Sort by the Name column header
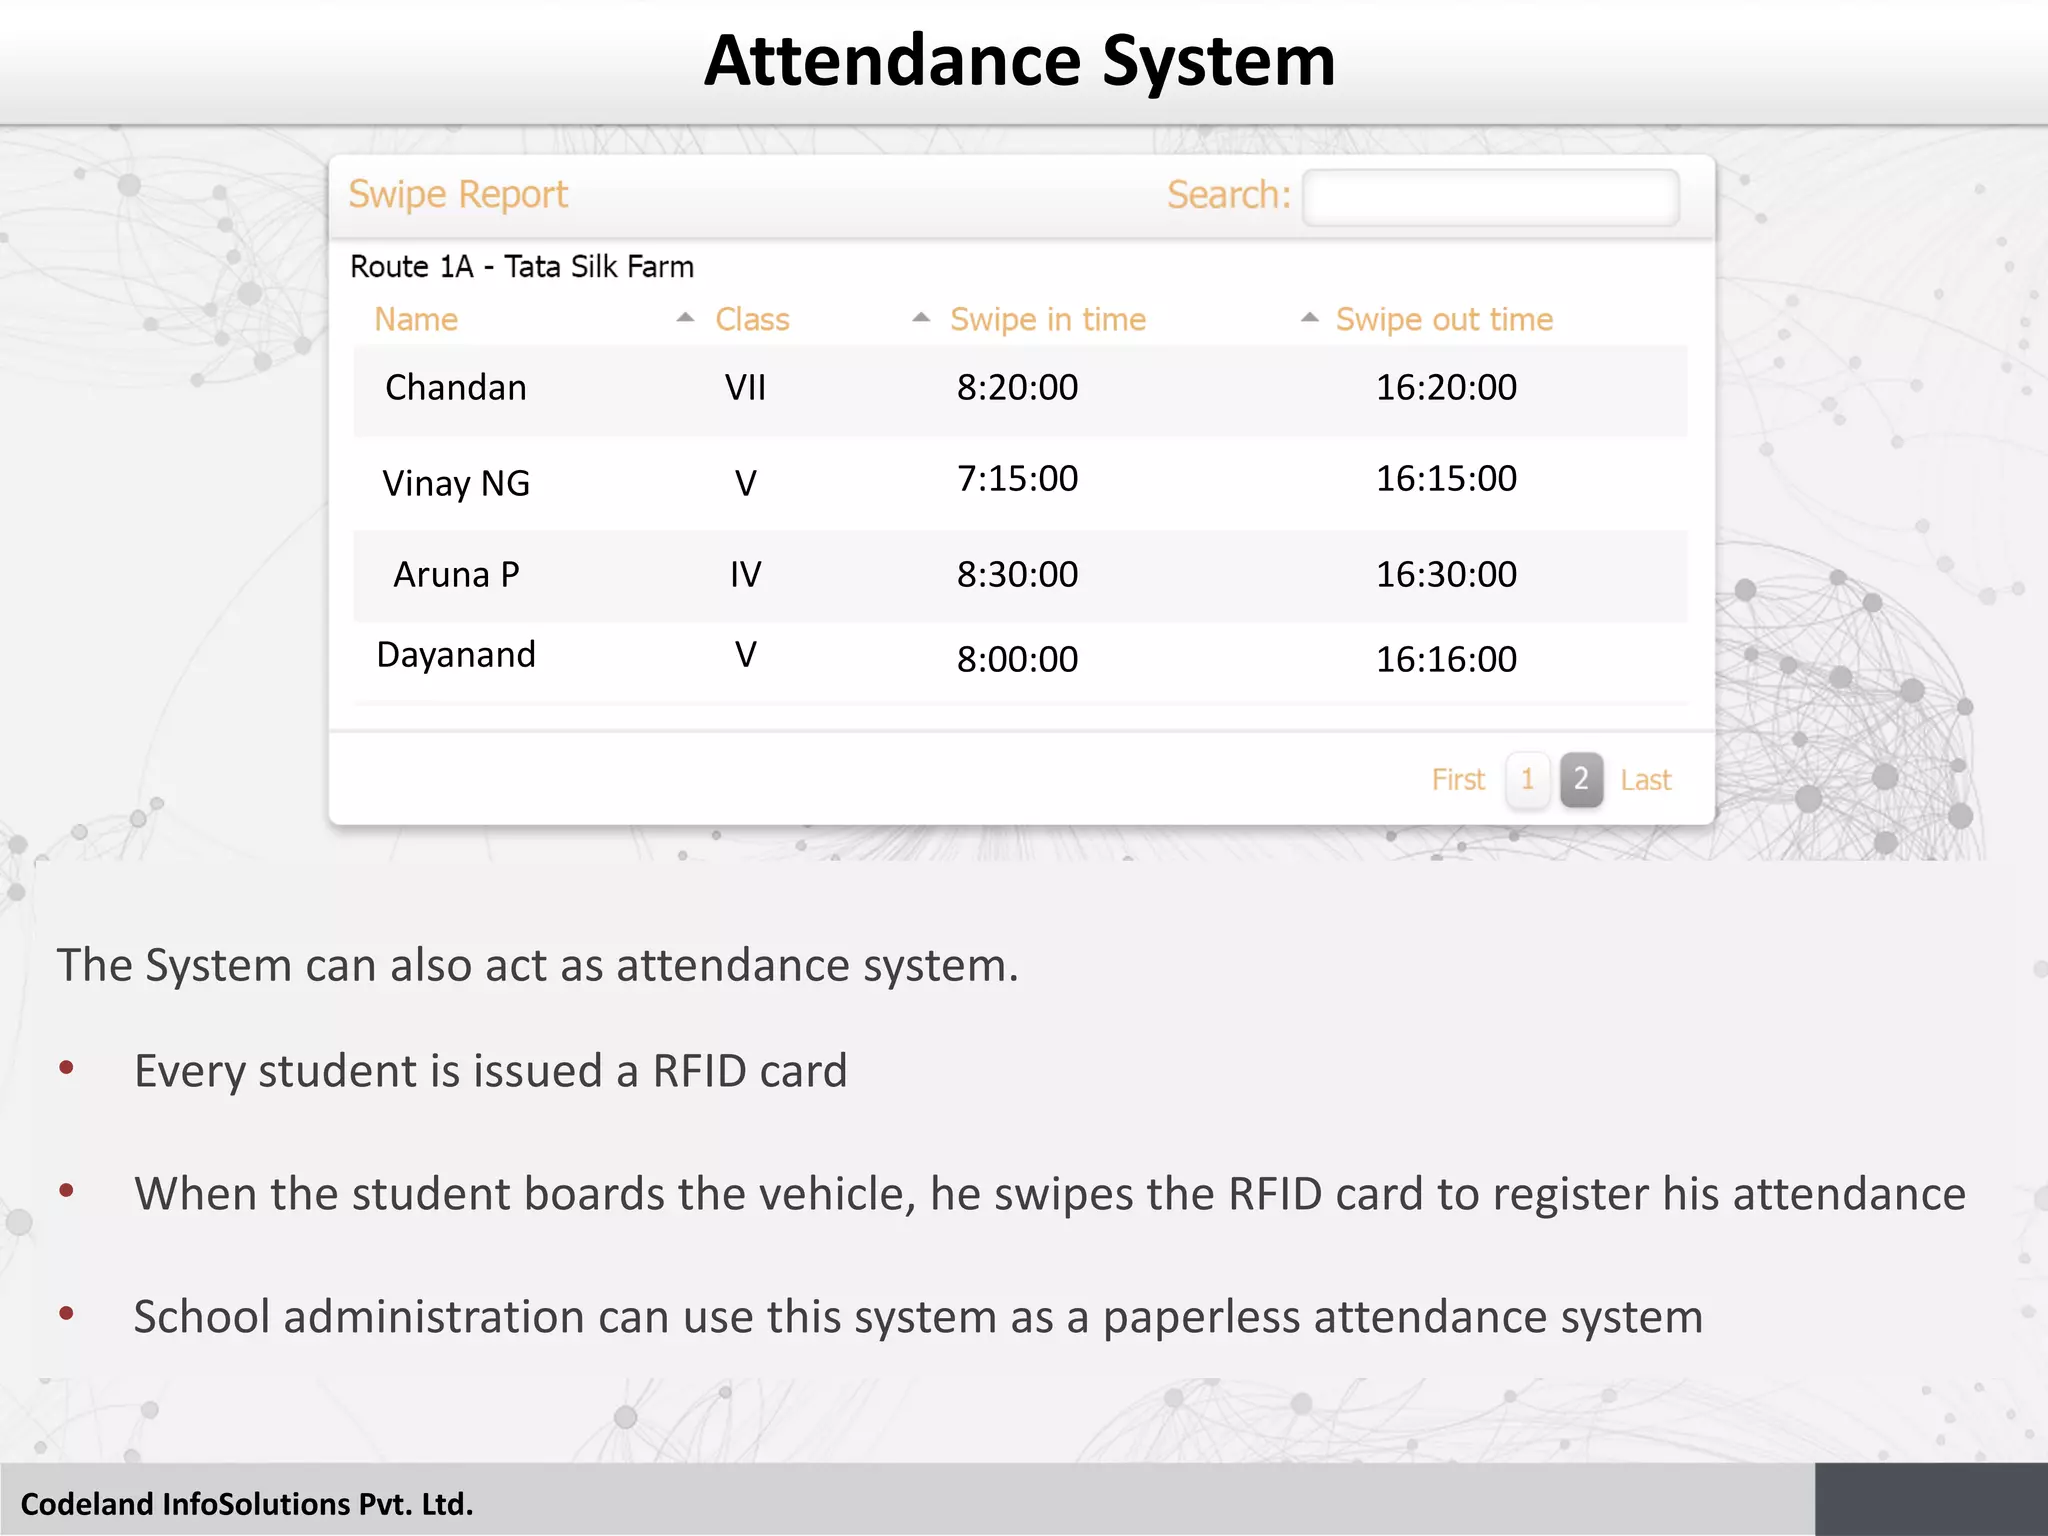The height and width of the screenshot is (1536, 2048). click(416, 320)
